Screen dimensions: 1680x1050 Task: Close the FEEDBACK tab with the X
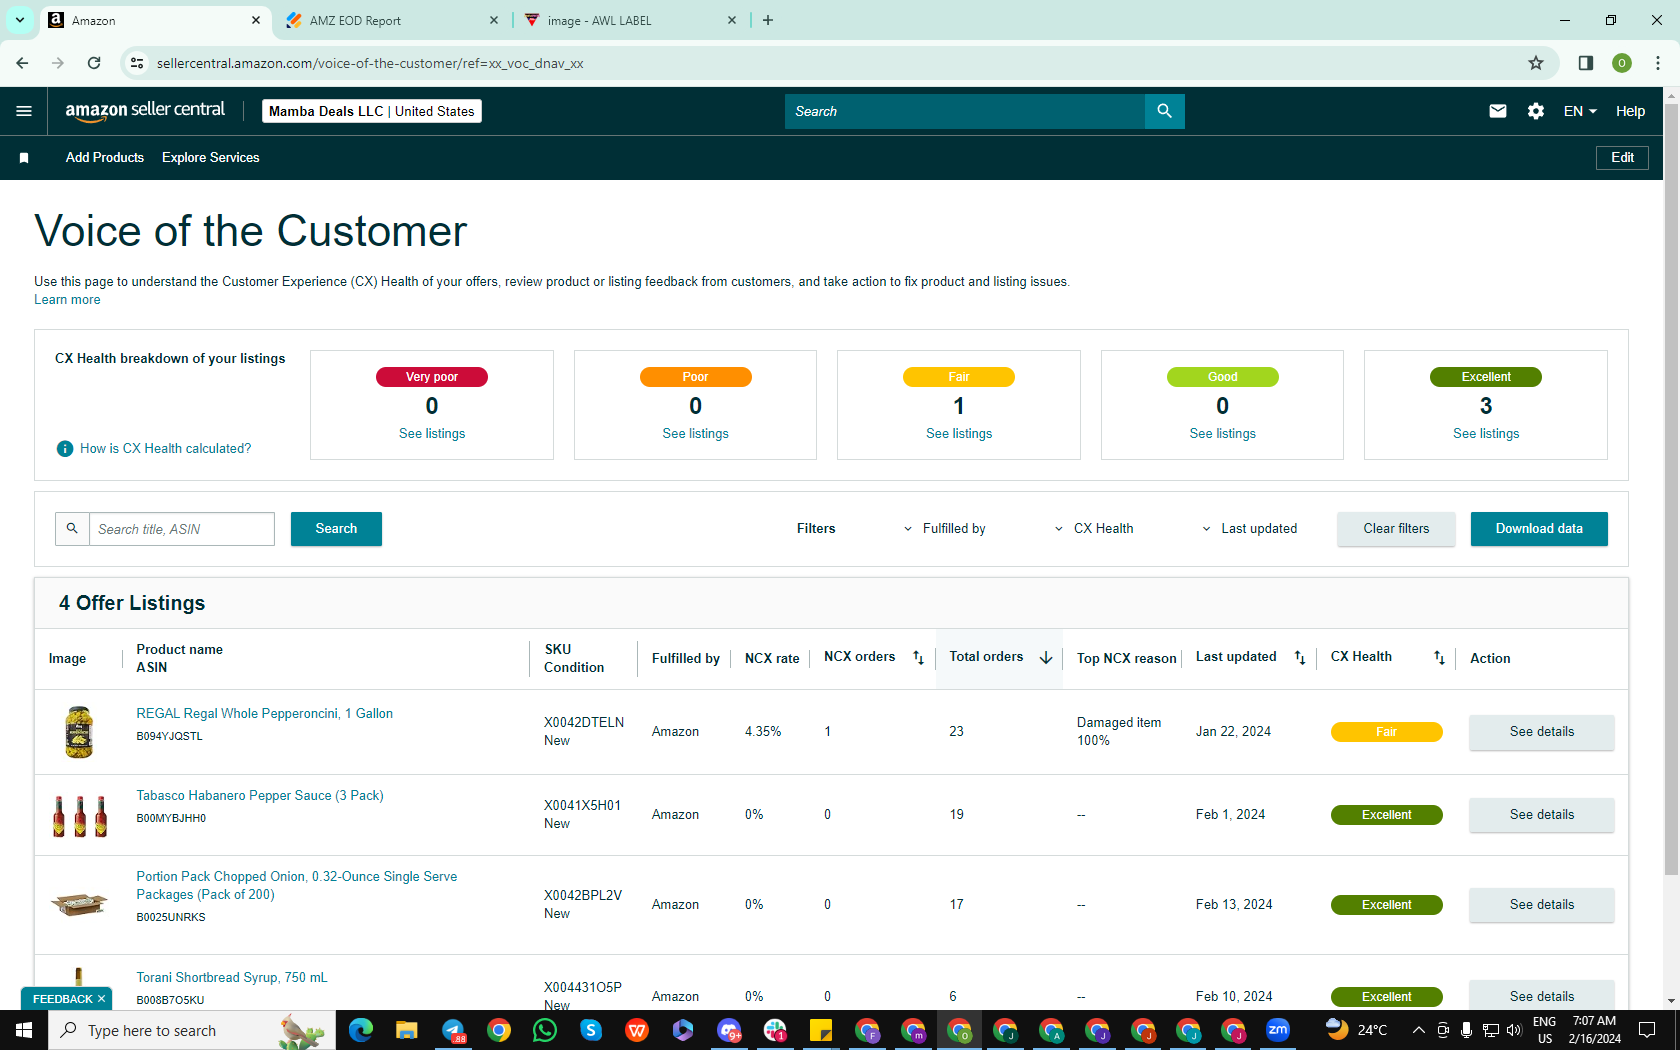[101, 999]
